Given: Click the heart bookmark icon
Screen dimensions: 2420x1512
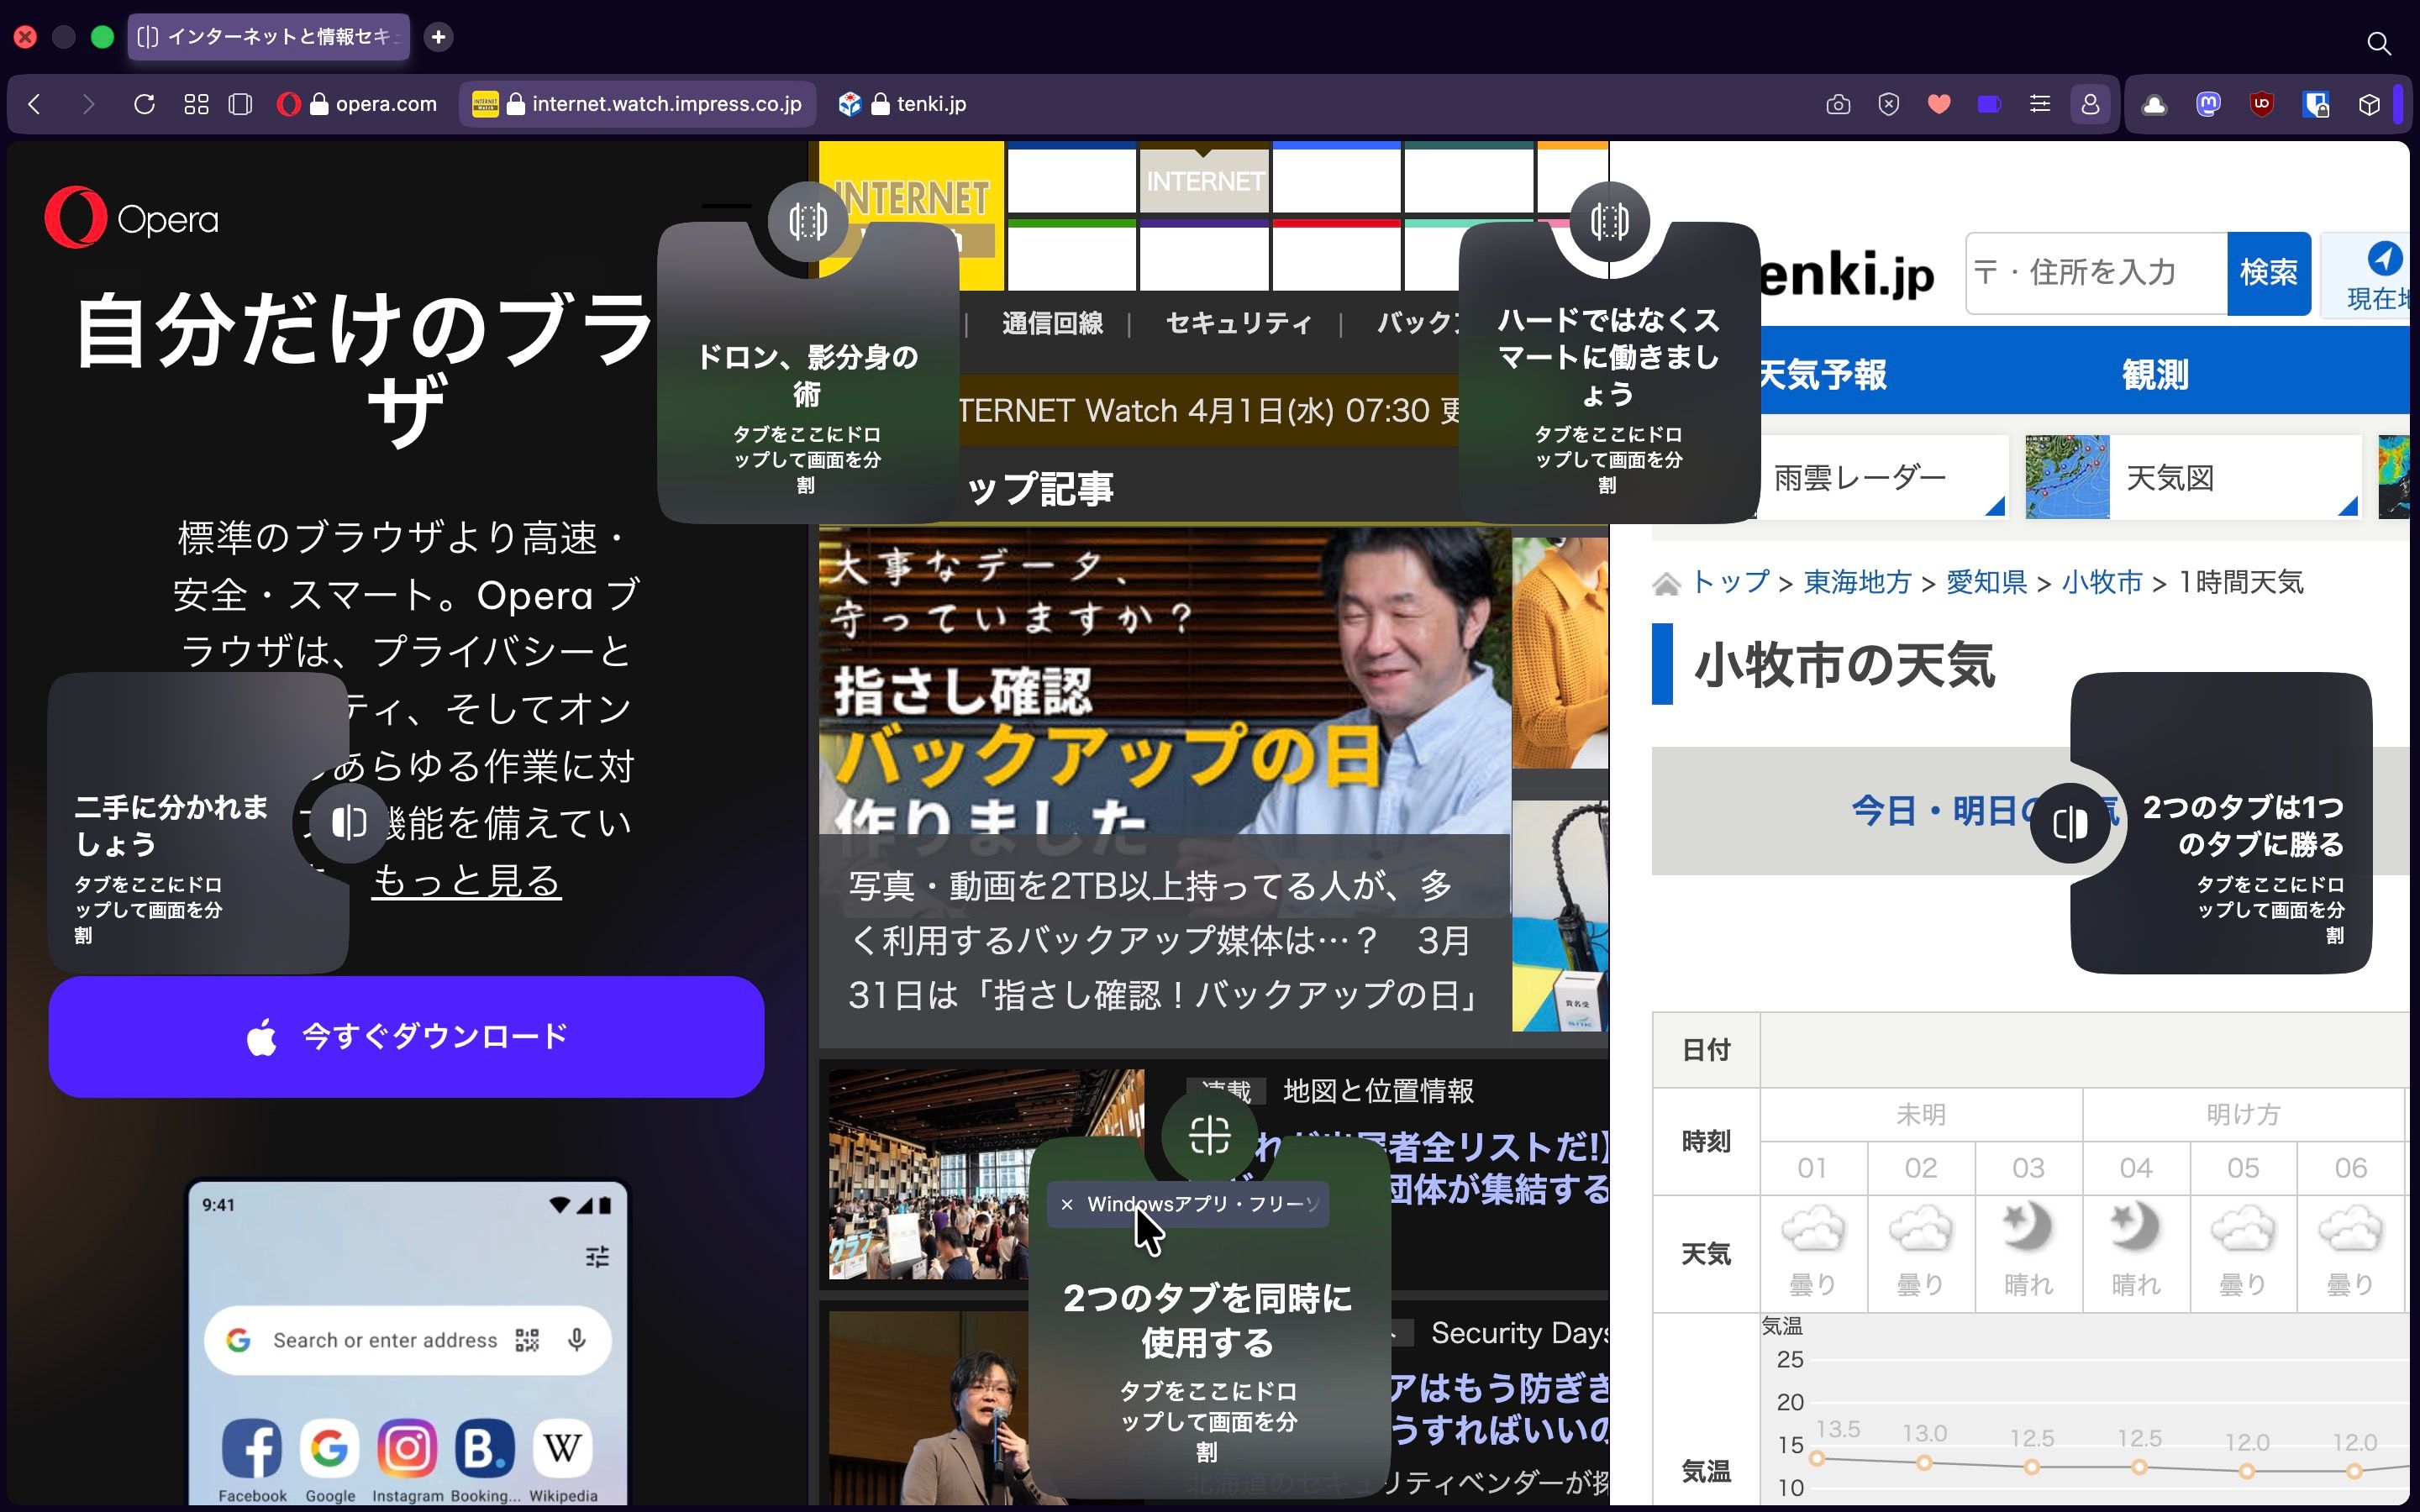Looking at the screenshot, I should 1939,104.
